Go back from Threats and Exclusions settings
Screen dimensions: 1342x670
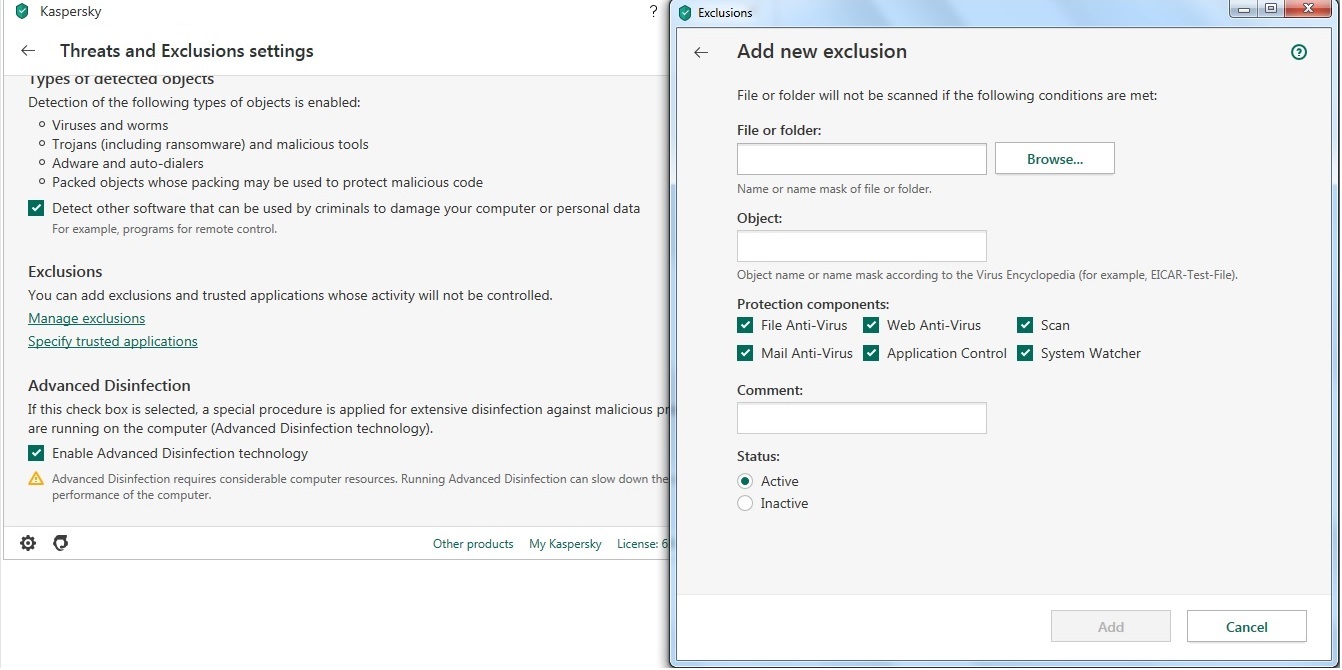pos(28,51)
